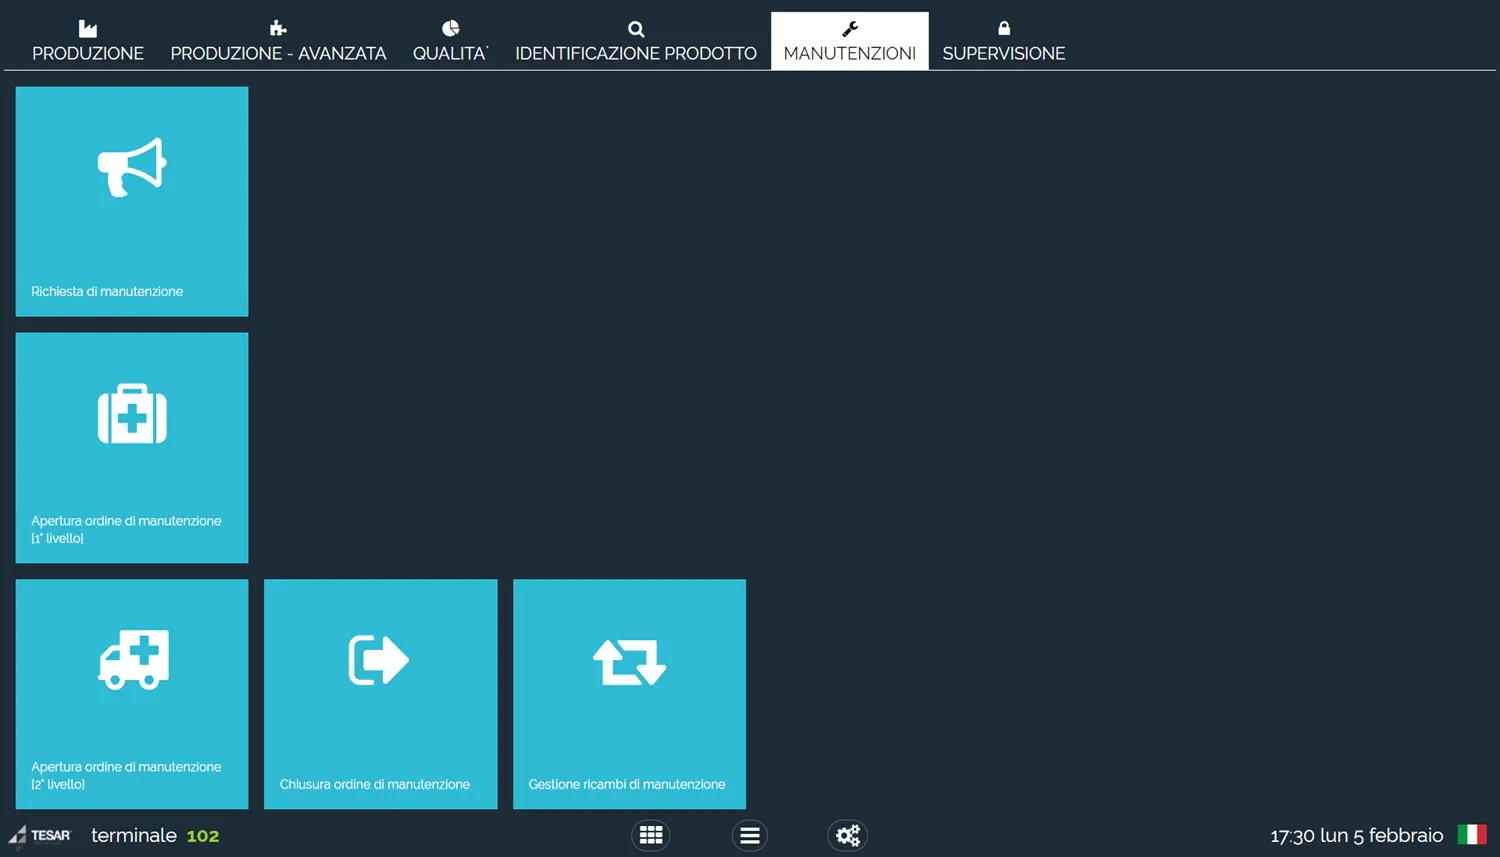Select the MANUTENZIONI tab
1500x857 pixels.
click(x=850, y=42)
